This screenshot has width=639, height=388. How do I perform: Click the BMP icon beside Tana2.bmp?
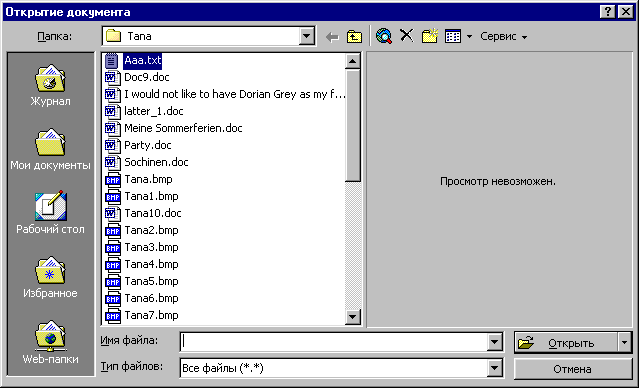tap(112, 231)
